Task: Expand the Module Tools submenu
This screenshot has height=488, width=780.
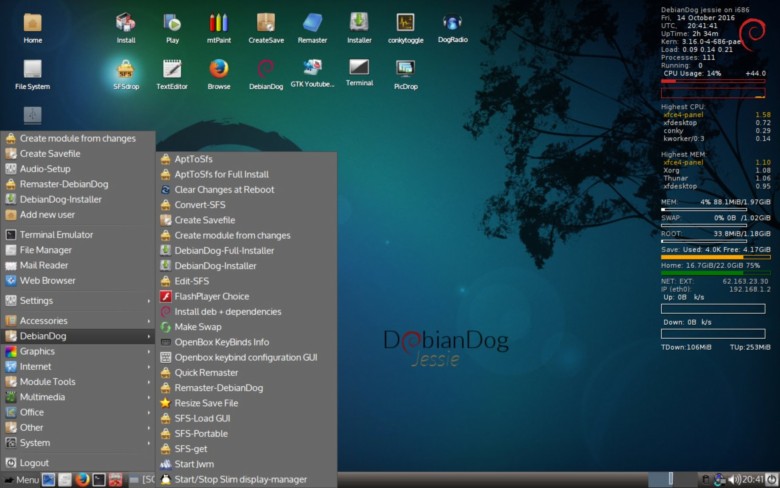Action: [78, 382]
